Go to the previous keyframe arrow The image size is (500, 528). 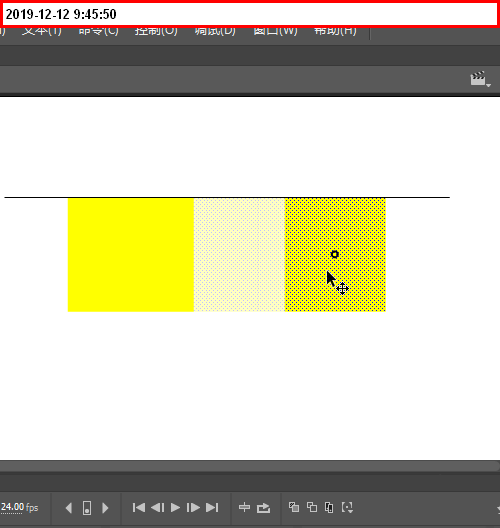point(69,508)
